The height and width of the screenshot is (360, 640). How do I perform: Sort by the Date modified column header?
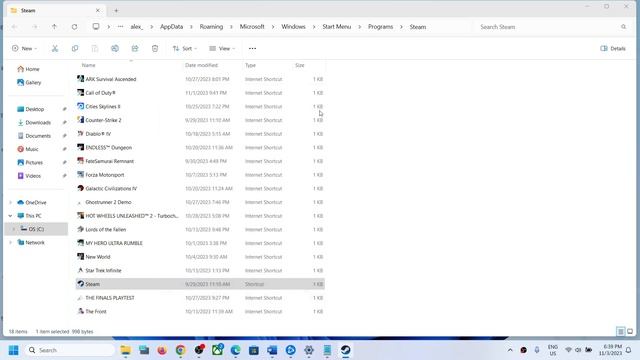201,65
